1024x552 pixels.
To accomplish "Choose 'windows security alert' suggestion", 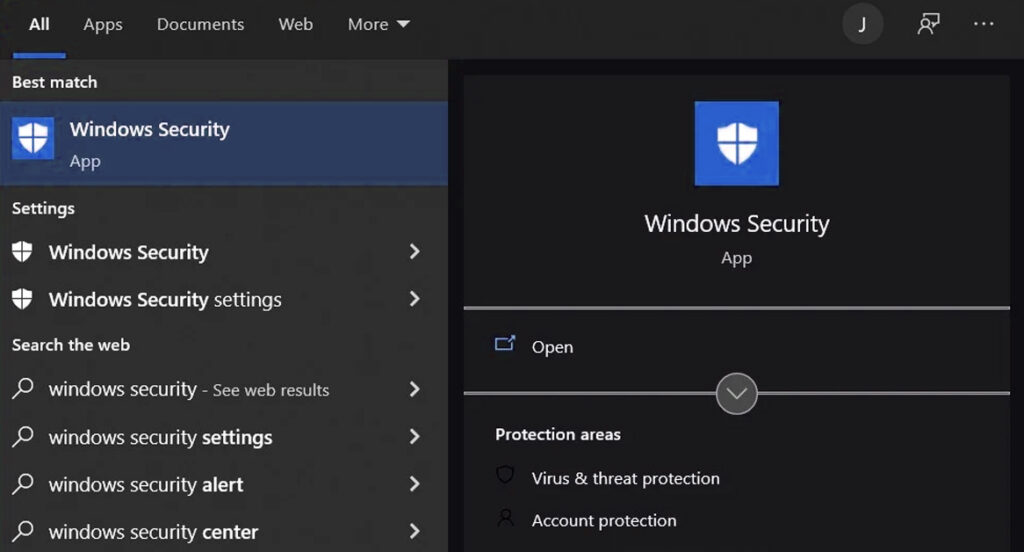I will pyautogui.click(x=224, y=485).
